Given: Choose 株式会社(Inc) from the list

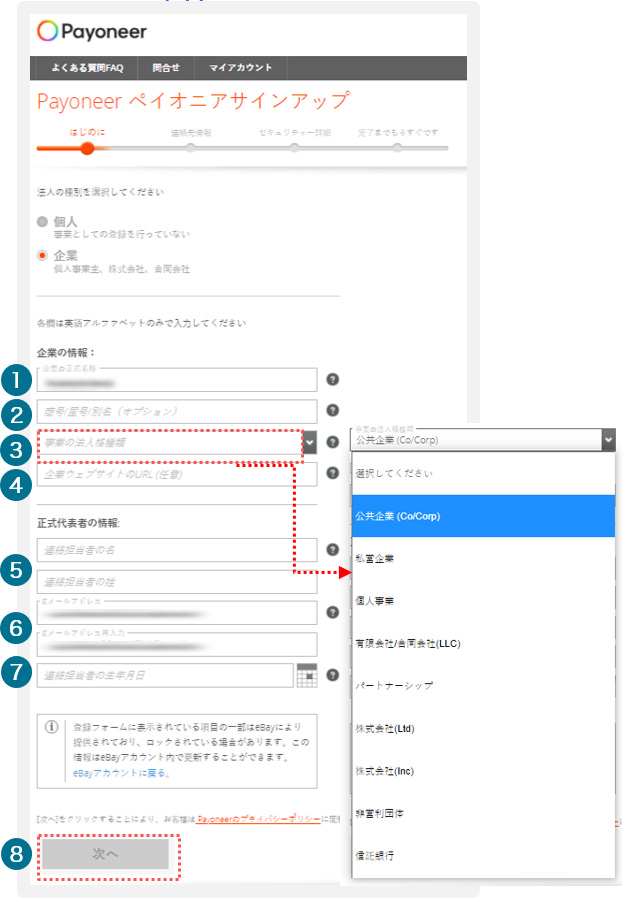Looking at the screenshot, I should click(483, 771).
